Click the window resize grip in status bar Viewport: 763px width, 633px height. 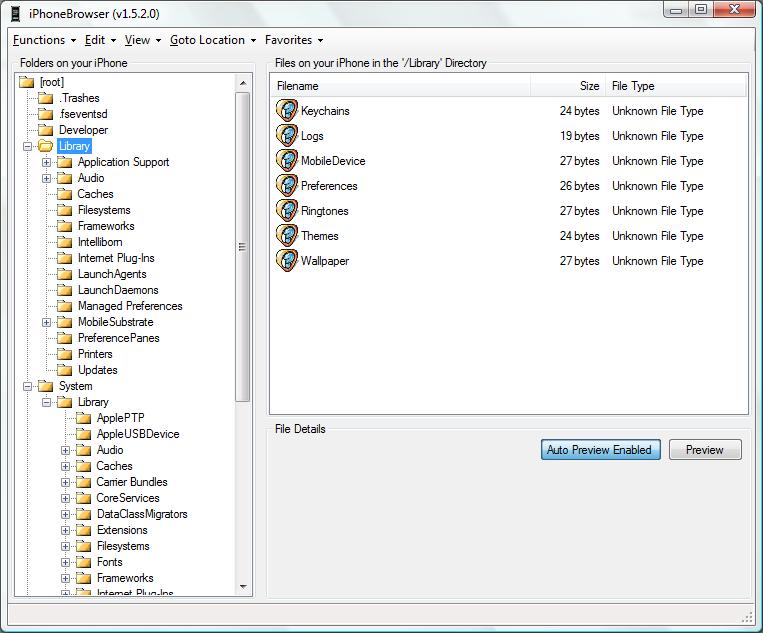click(747, 617)
